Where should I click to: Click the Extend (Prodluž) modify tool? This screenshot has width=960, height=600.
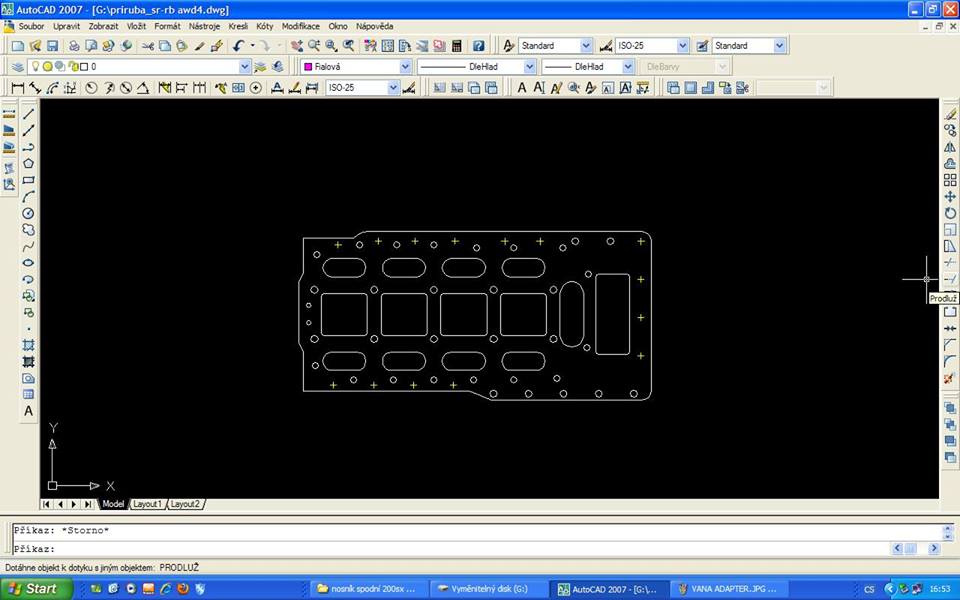tap(950, 279)
